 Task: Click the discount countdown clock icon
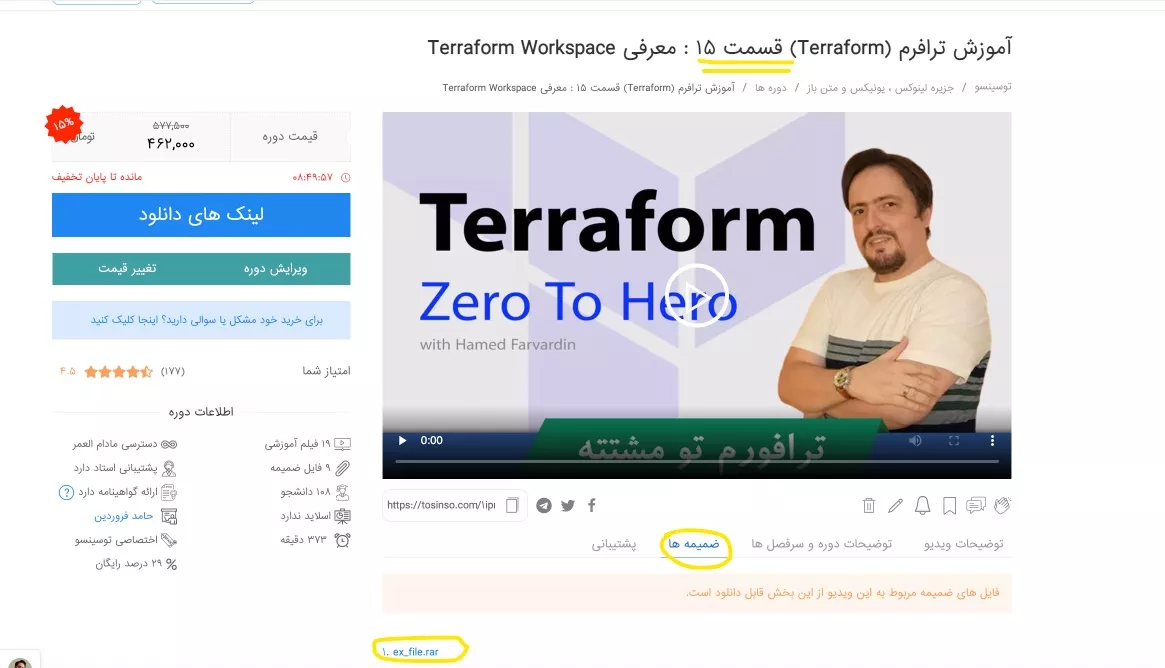[x=345, y=178]
